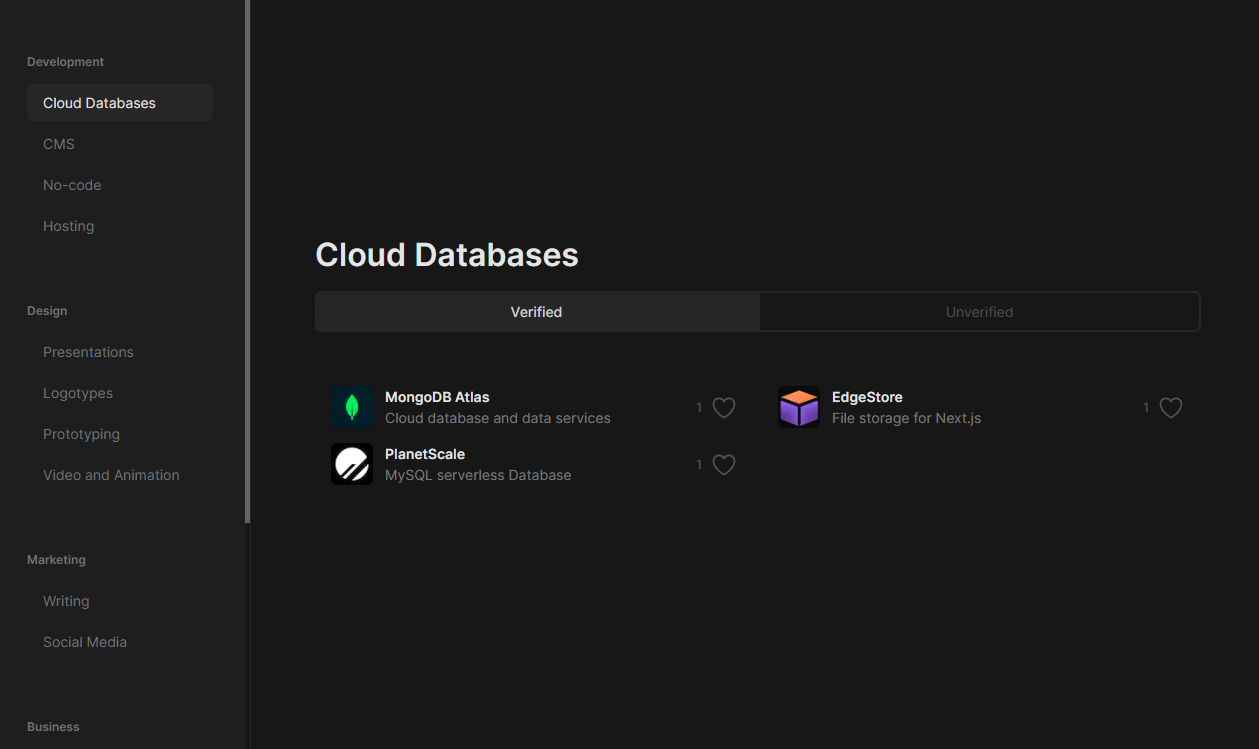
Task: Switch to the Unverified tab
Action: pos(979,312)
